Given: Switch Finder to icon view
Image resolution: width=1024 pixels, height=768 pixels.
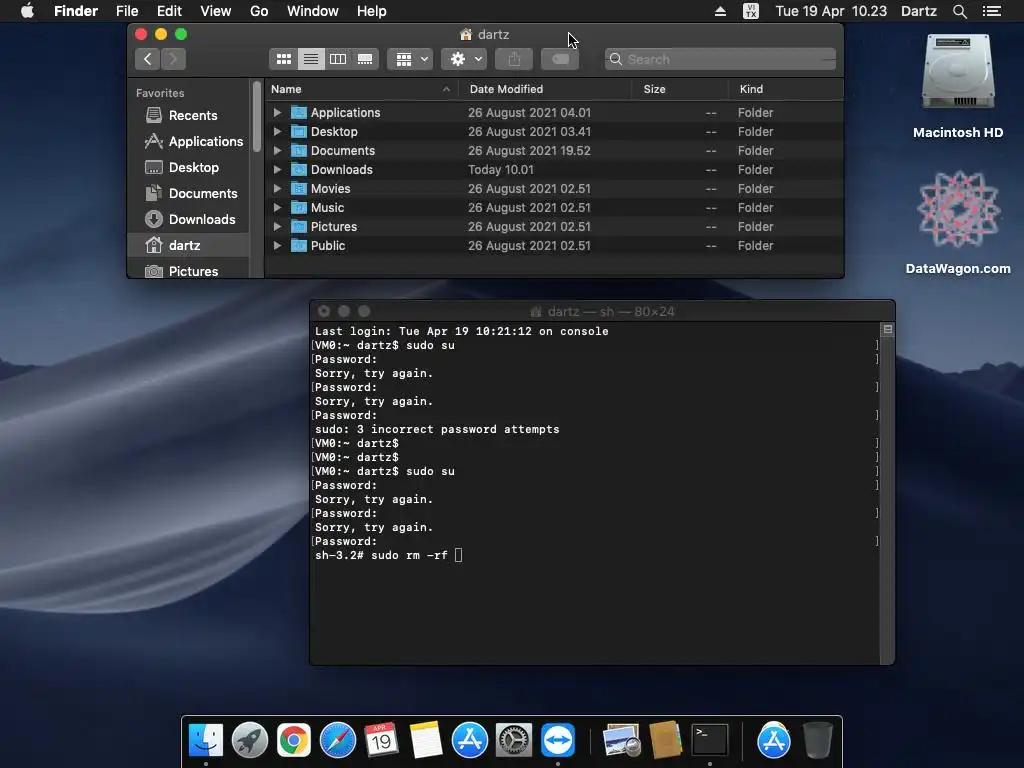Looking at the screenshot, I should tap(283, 59).
